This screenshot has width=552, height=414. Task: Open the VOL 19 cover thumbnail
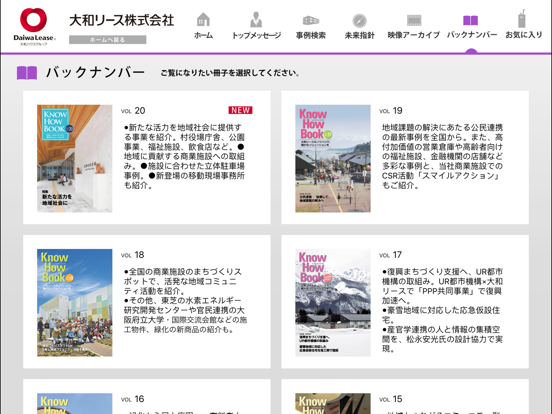tap(333, 158)
